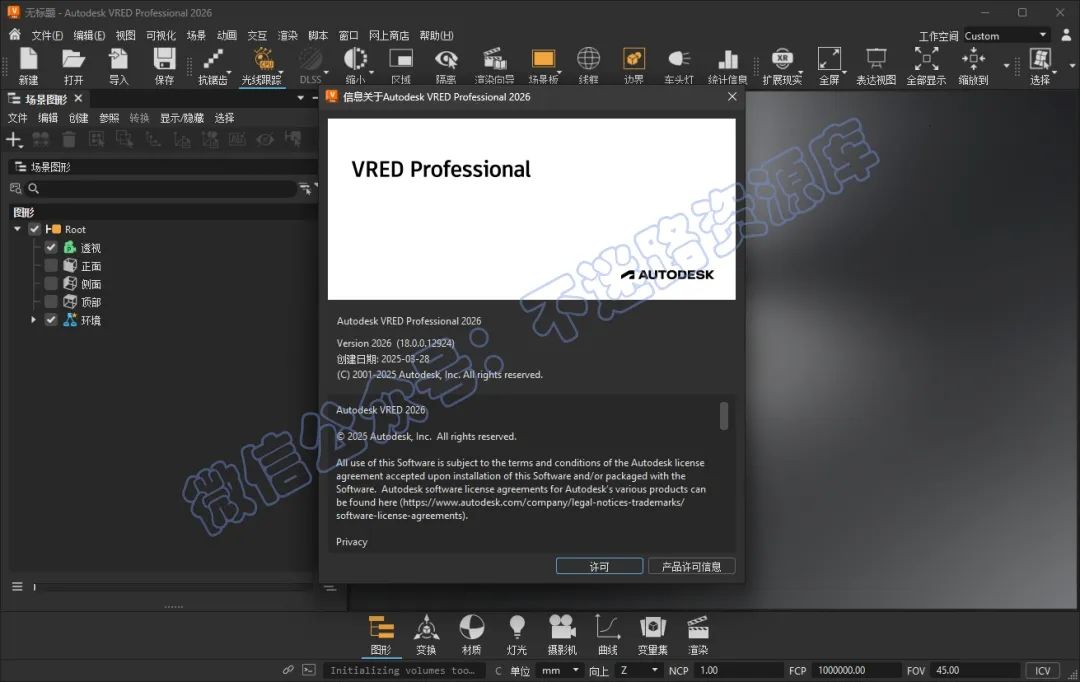1080x682 pixels.
Task: Open the 向上 Z up-axis dropdown
Action: point(638,670)
